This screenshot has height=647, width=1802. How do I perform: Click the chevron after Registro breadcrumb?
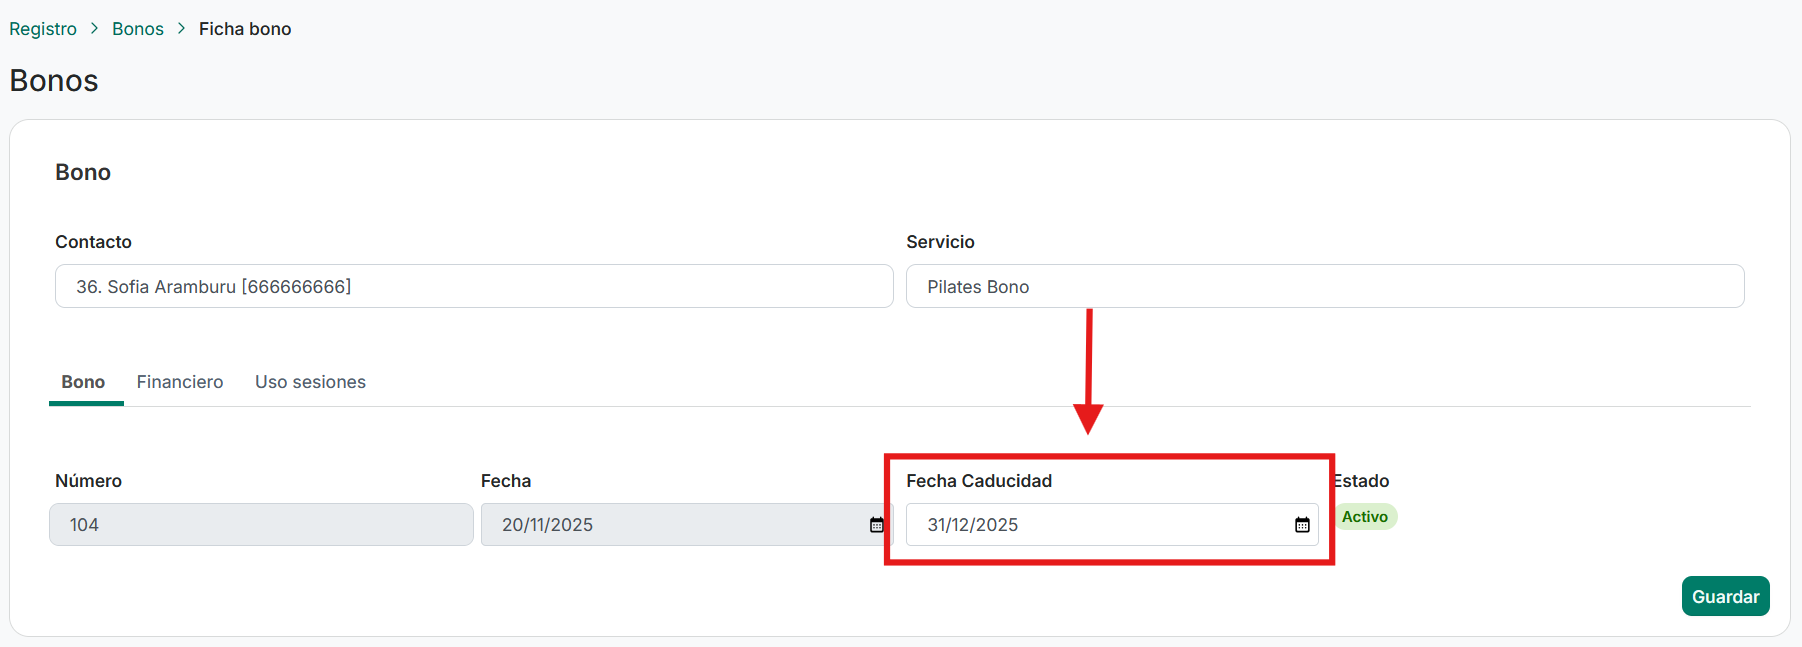tap(94, 29)
